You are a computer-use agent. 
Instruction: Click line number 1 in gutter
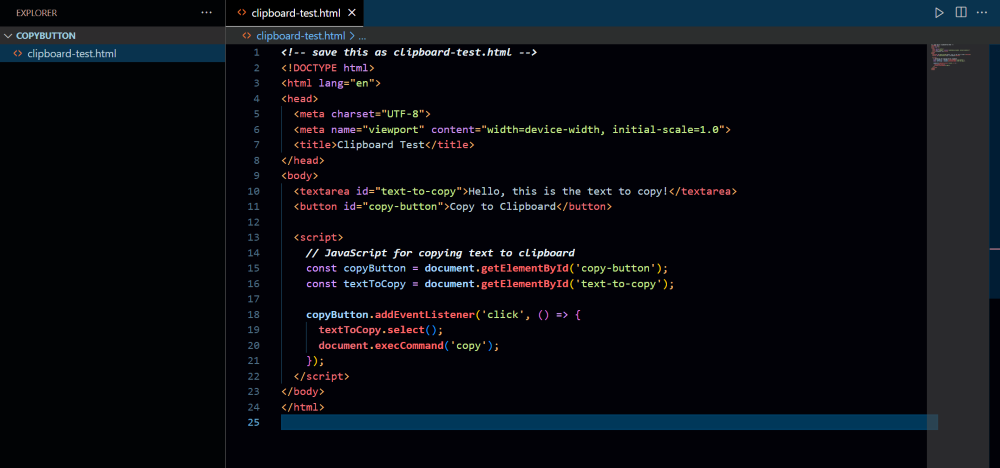coord(256,52)
